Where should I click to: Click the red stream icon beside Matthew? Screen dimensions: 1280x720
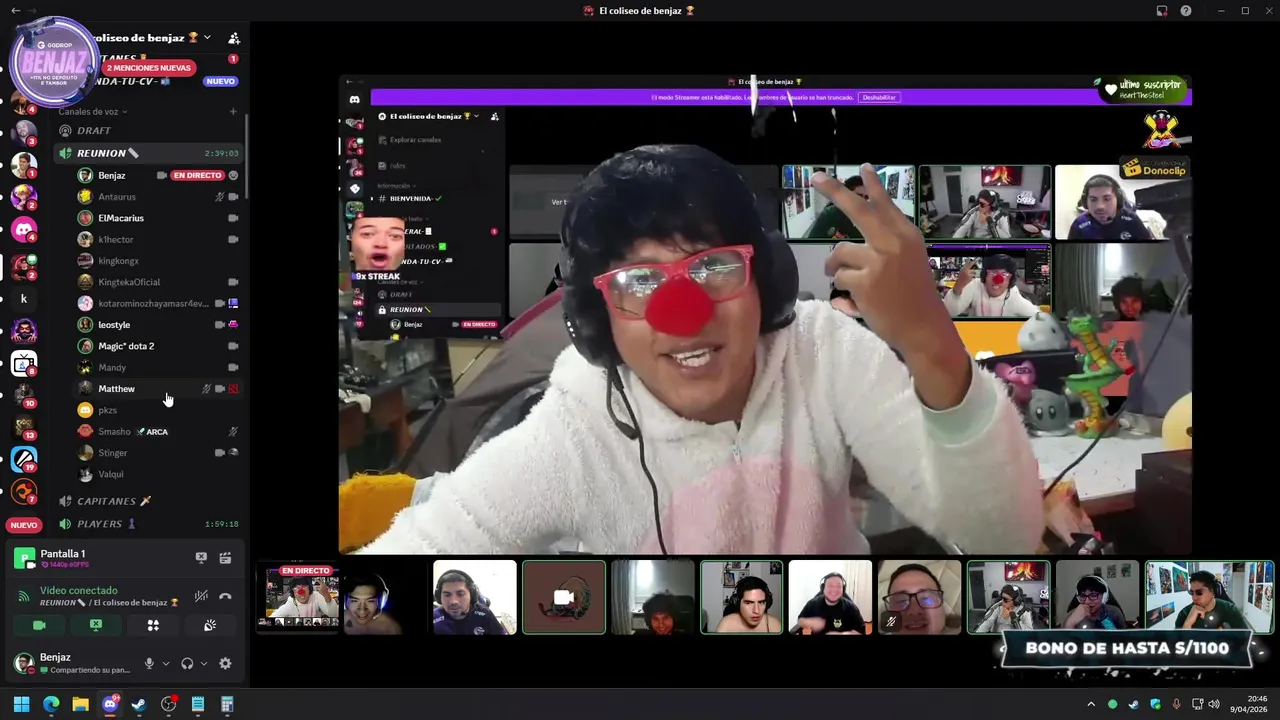tap(233, 389)
